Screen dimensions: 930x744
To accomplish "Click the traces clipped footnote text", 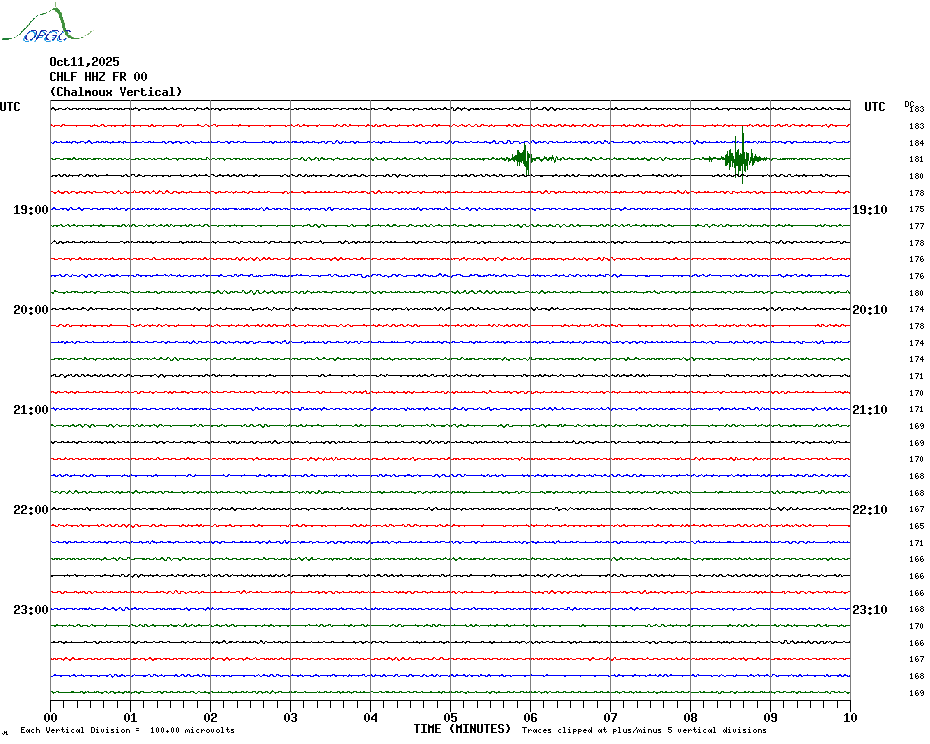I will pos(644,731).
